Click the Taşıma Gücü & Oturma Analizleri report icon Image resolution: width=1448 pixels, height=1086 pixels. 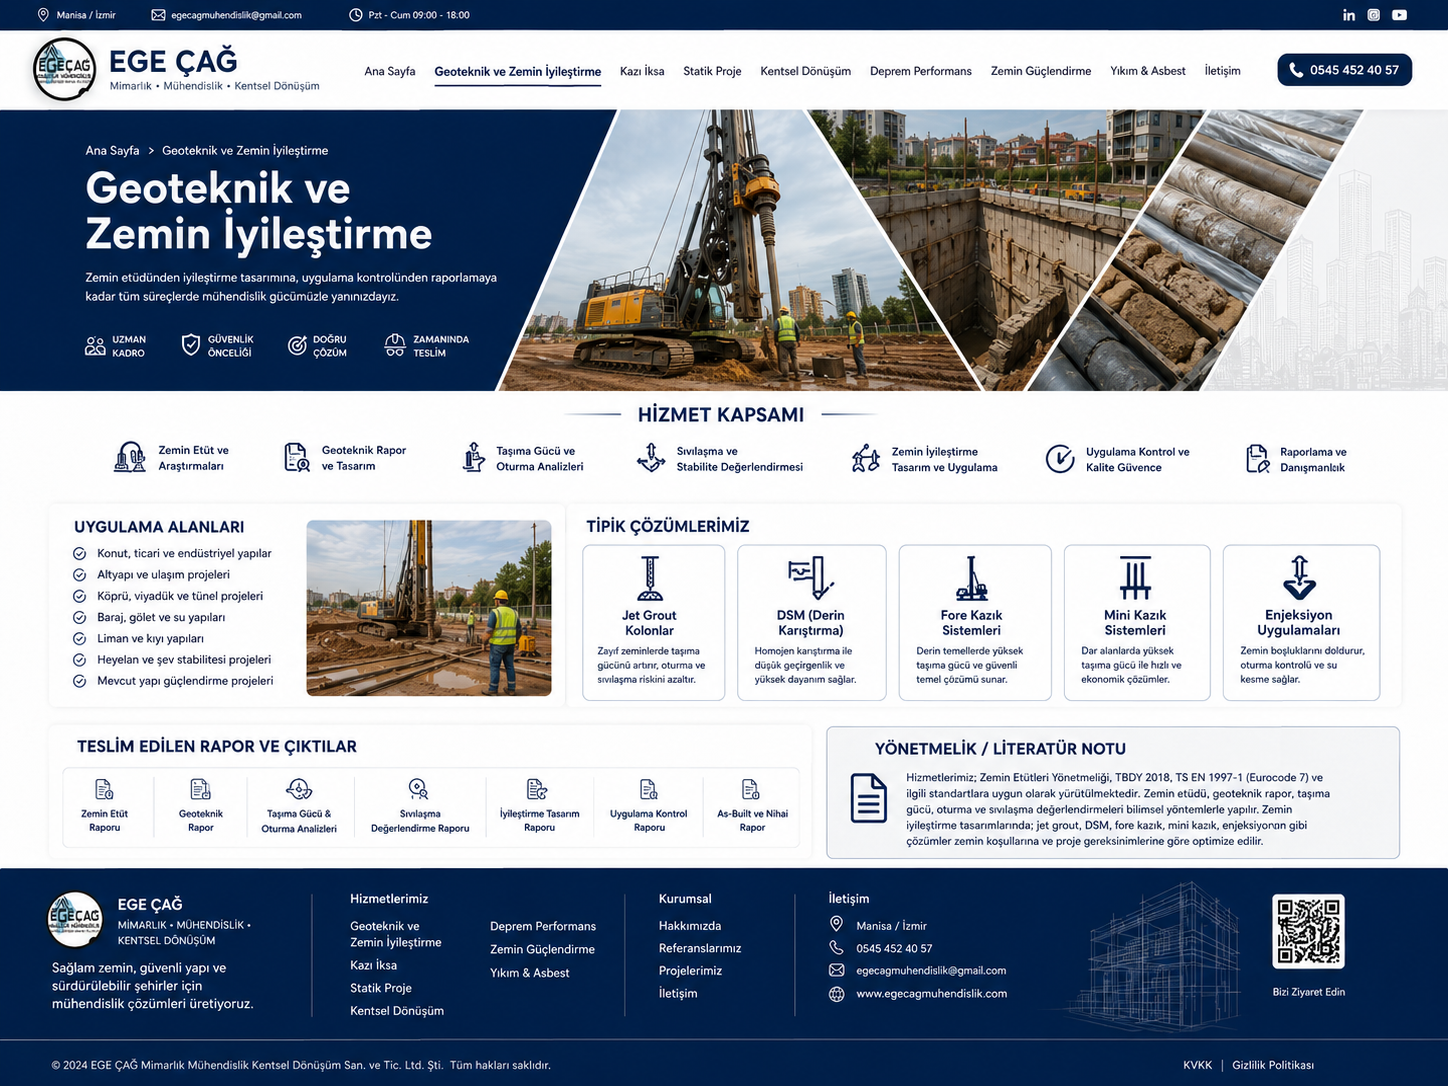(299, 789)
